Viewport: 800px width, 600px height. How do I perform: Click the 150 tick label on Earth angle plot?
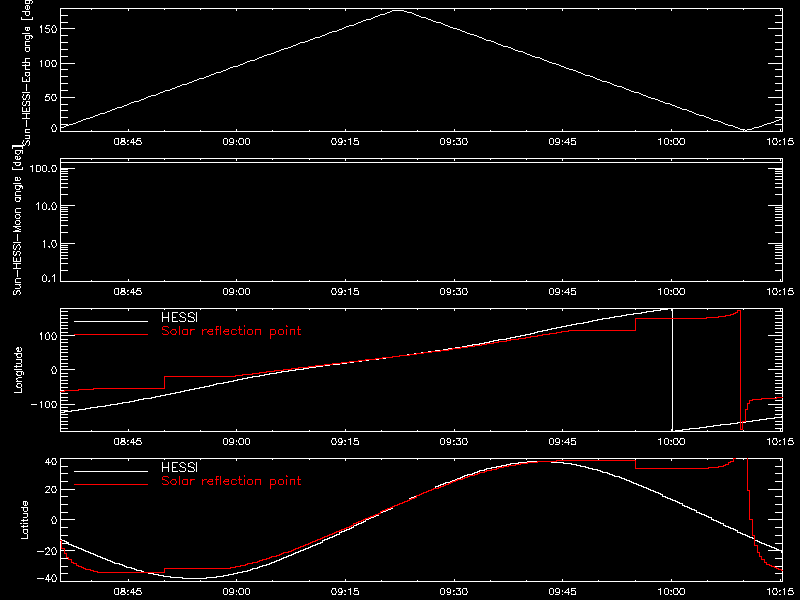[47, 29]
